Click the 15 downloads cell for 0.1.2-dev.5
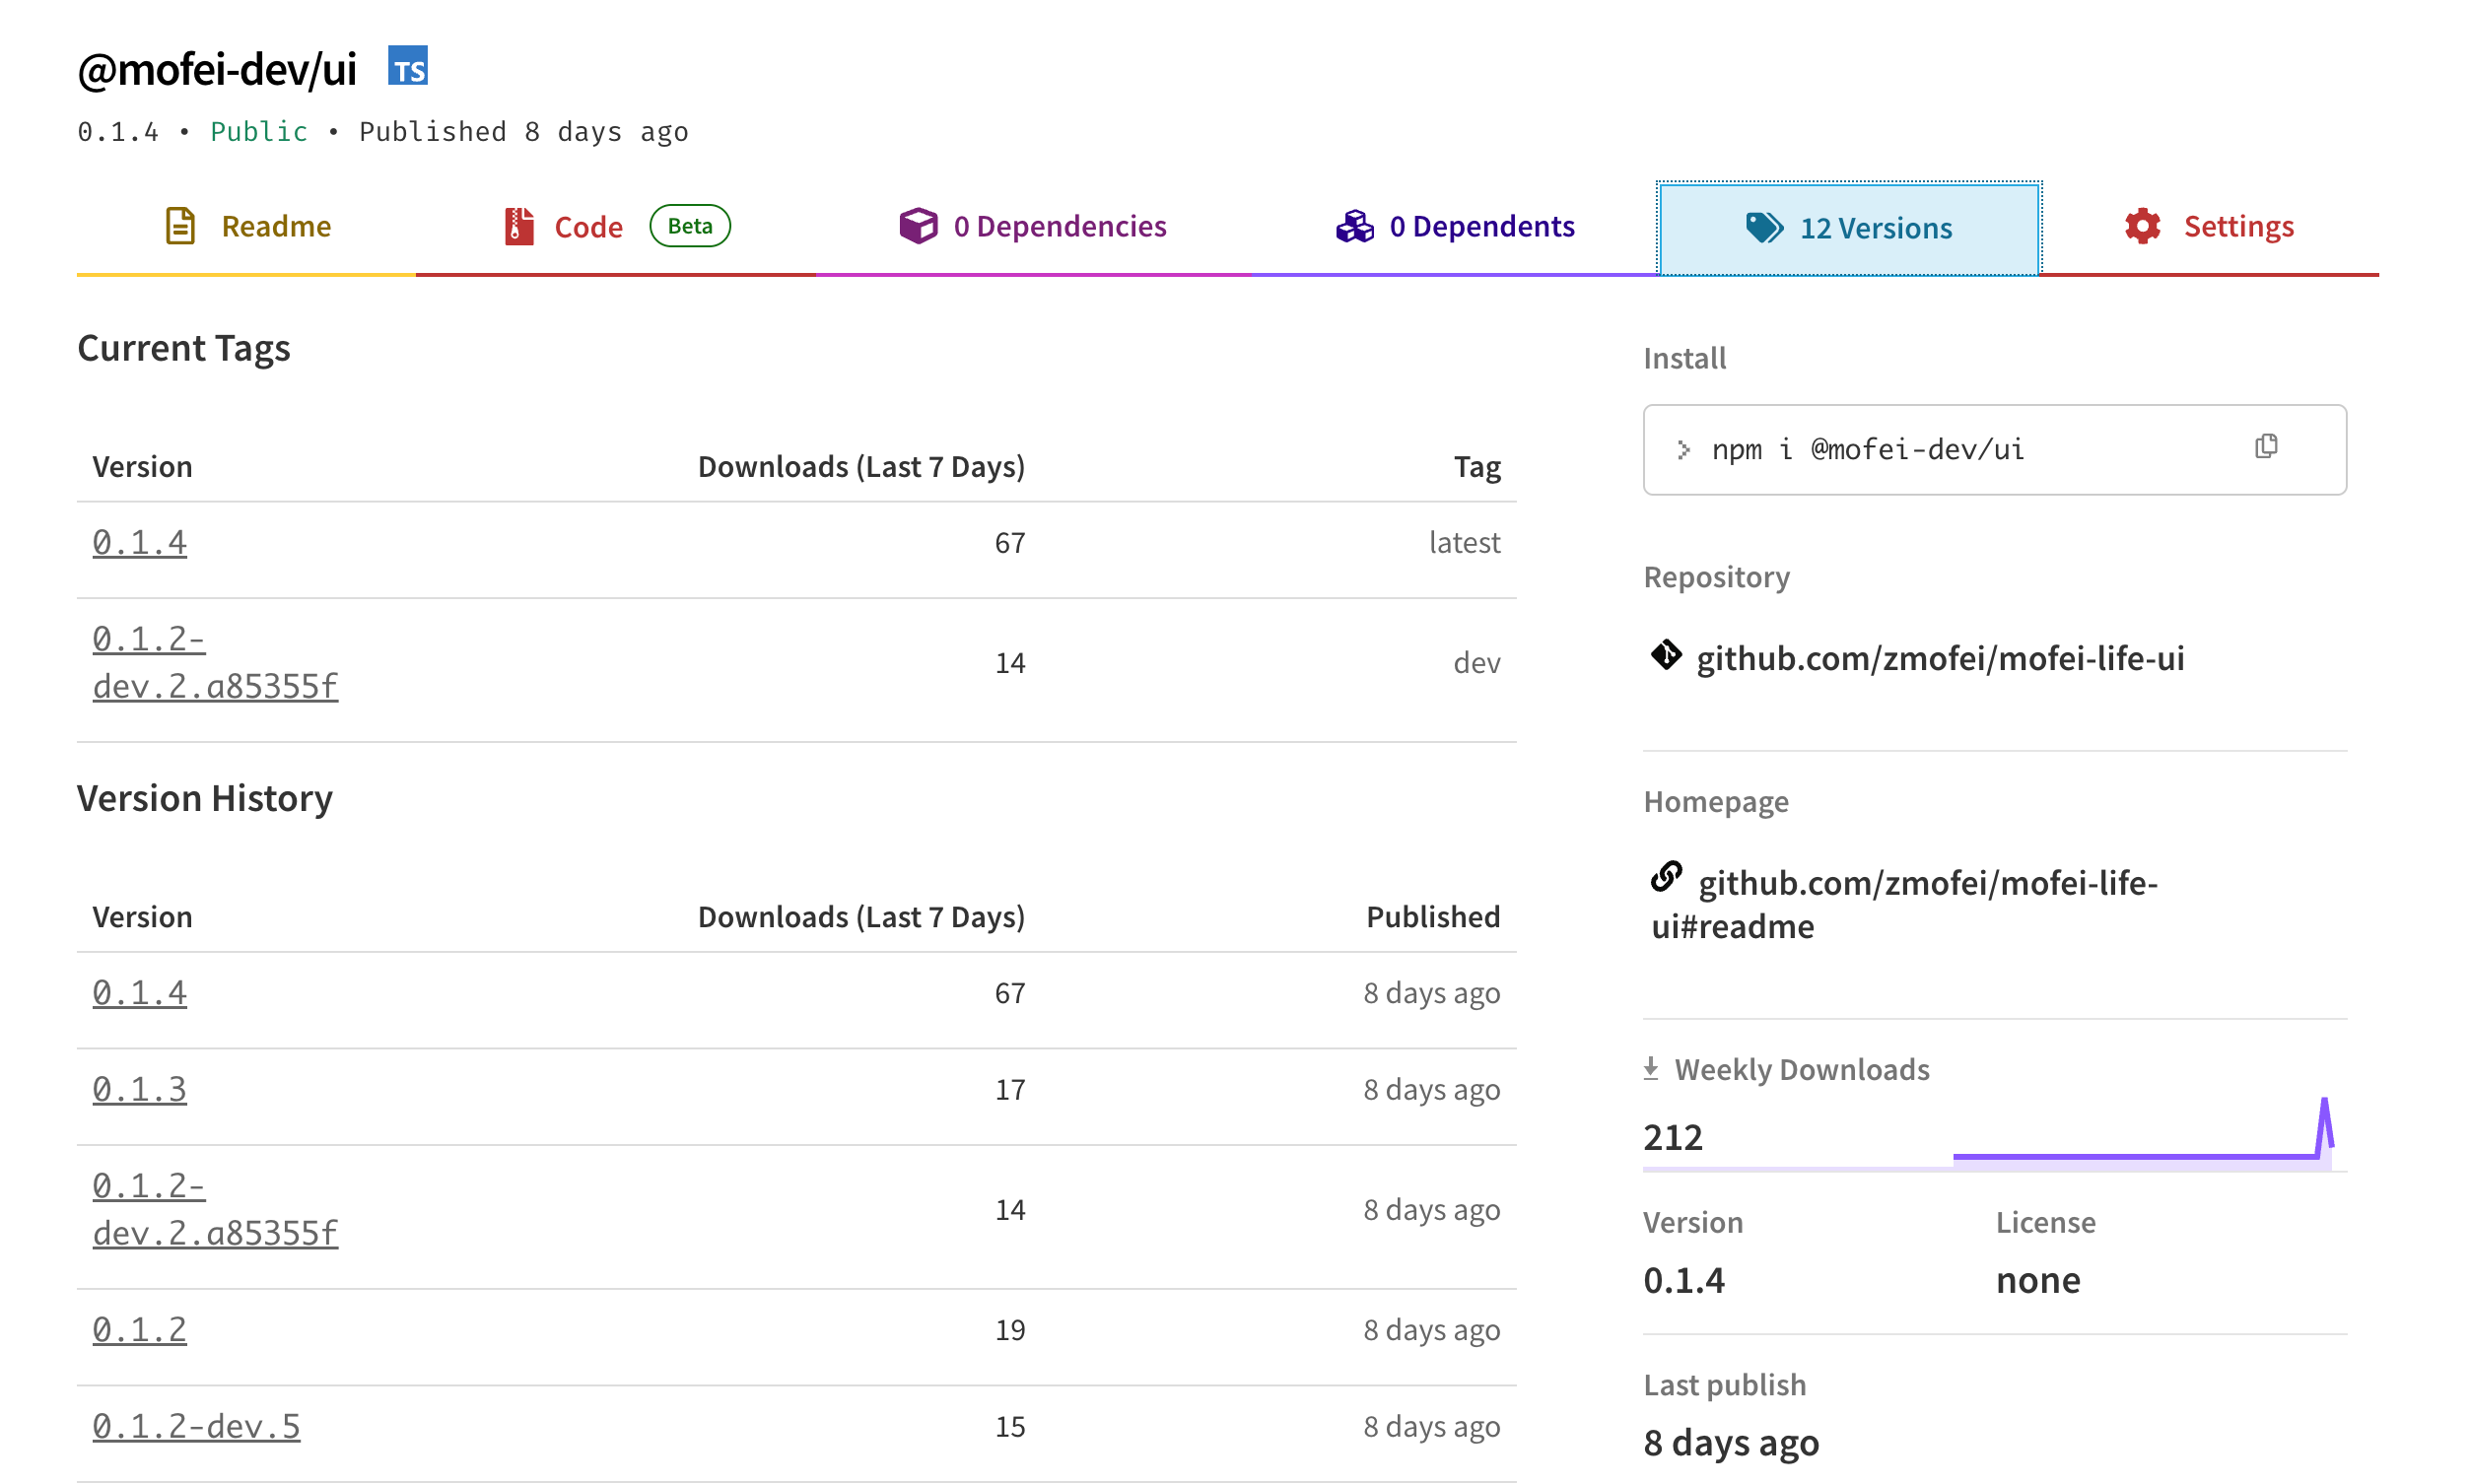The image size is (2470, 1484). point(1010,1426)
